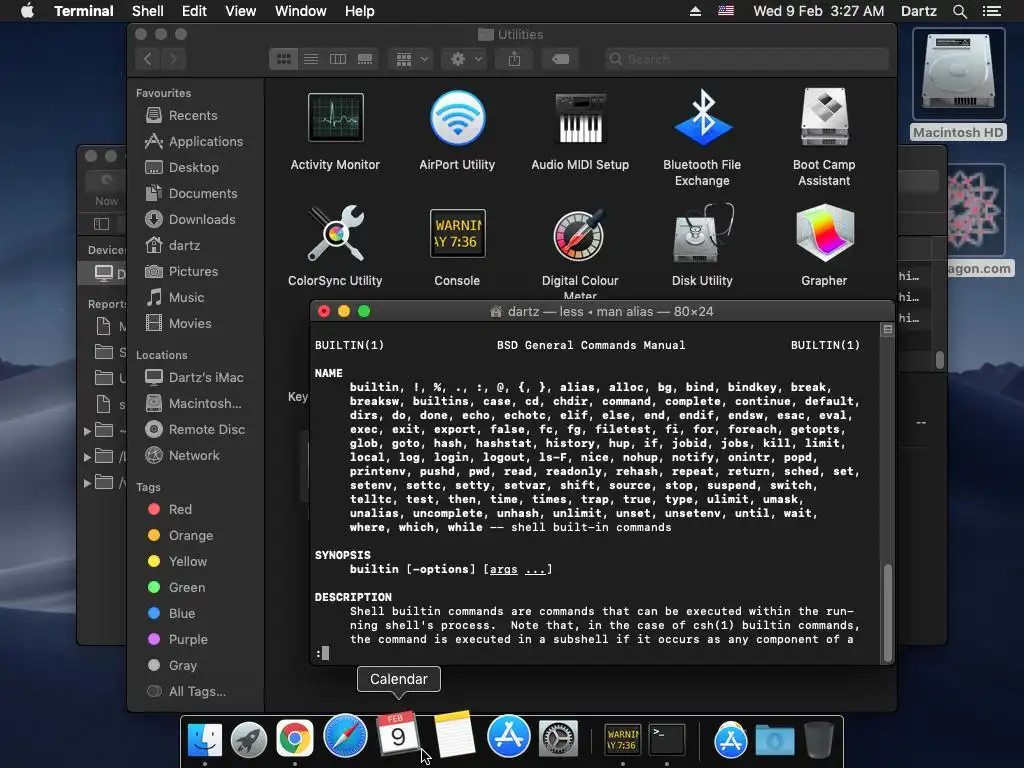Open the View menu
The image size is (1024, 768).
click(x=240, y=11)
